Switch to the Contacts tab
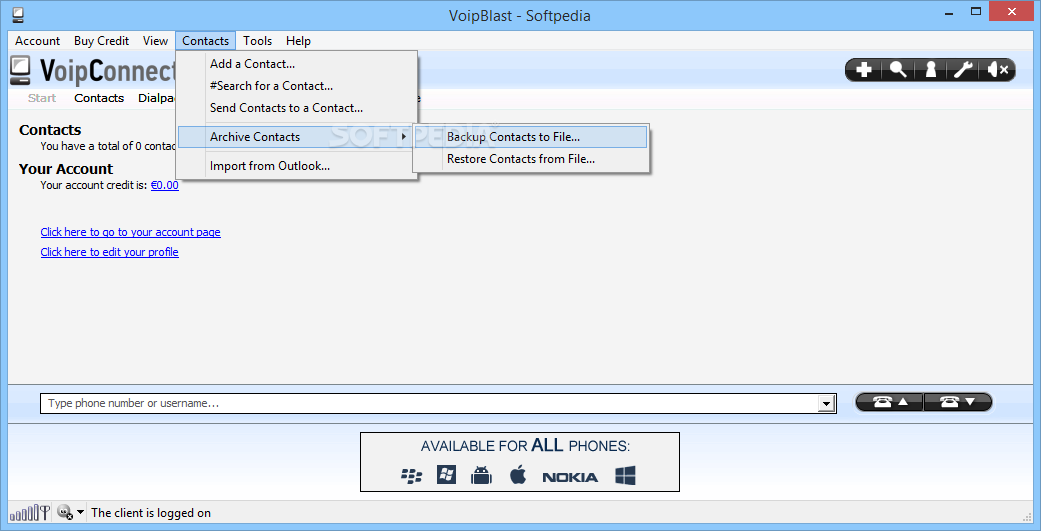Image resolution: width=1041 pixels, height=531 pixels. 99,98
